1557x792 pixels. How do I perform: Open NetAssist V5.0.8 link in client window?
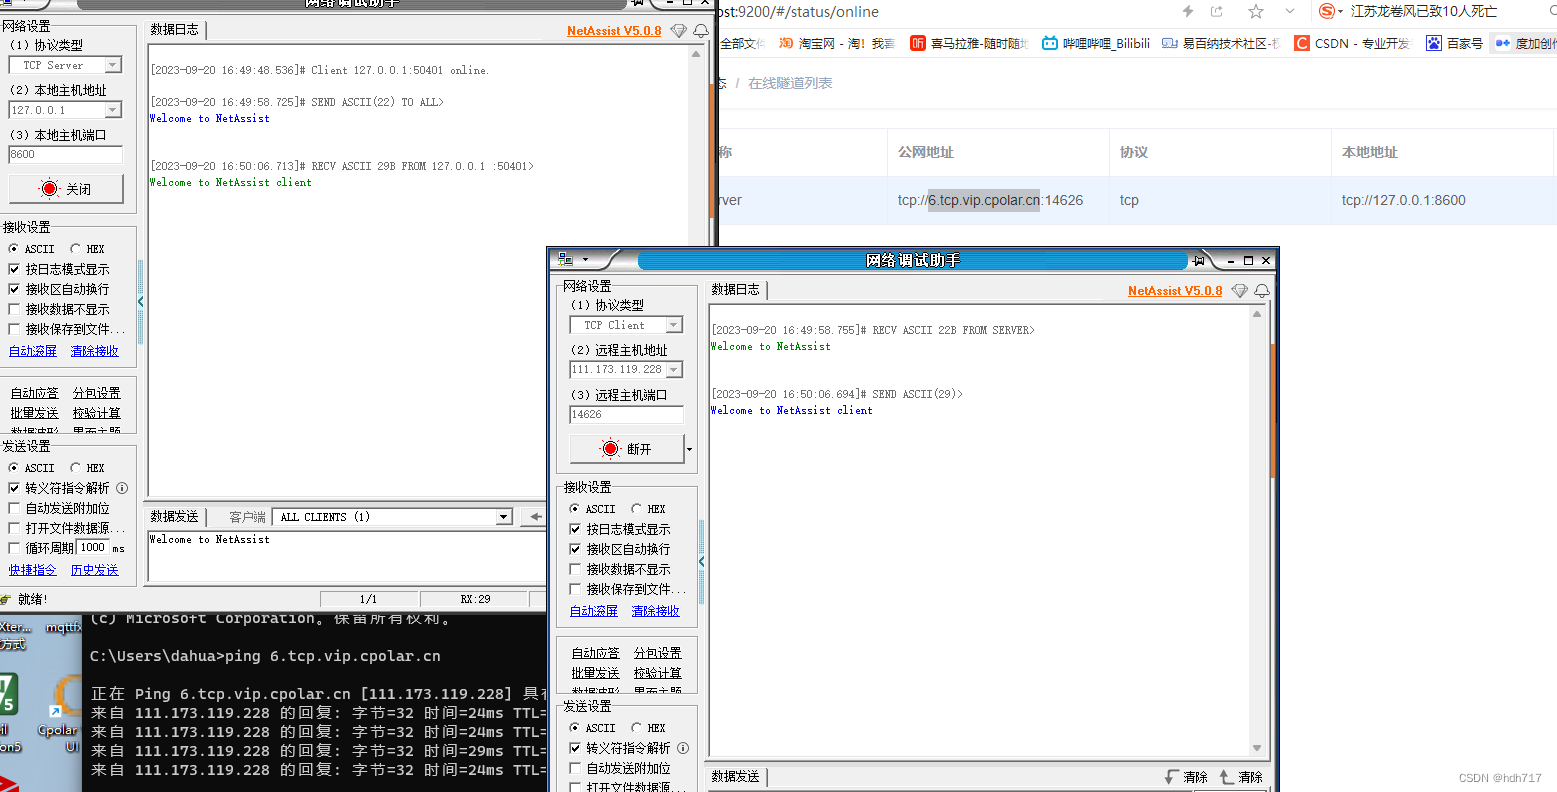[1175, 291]
